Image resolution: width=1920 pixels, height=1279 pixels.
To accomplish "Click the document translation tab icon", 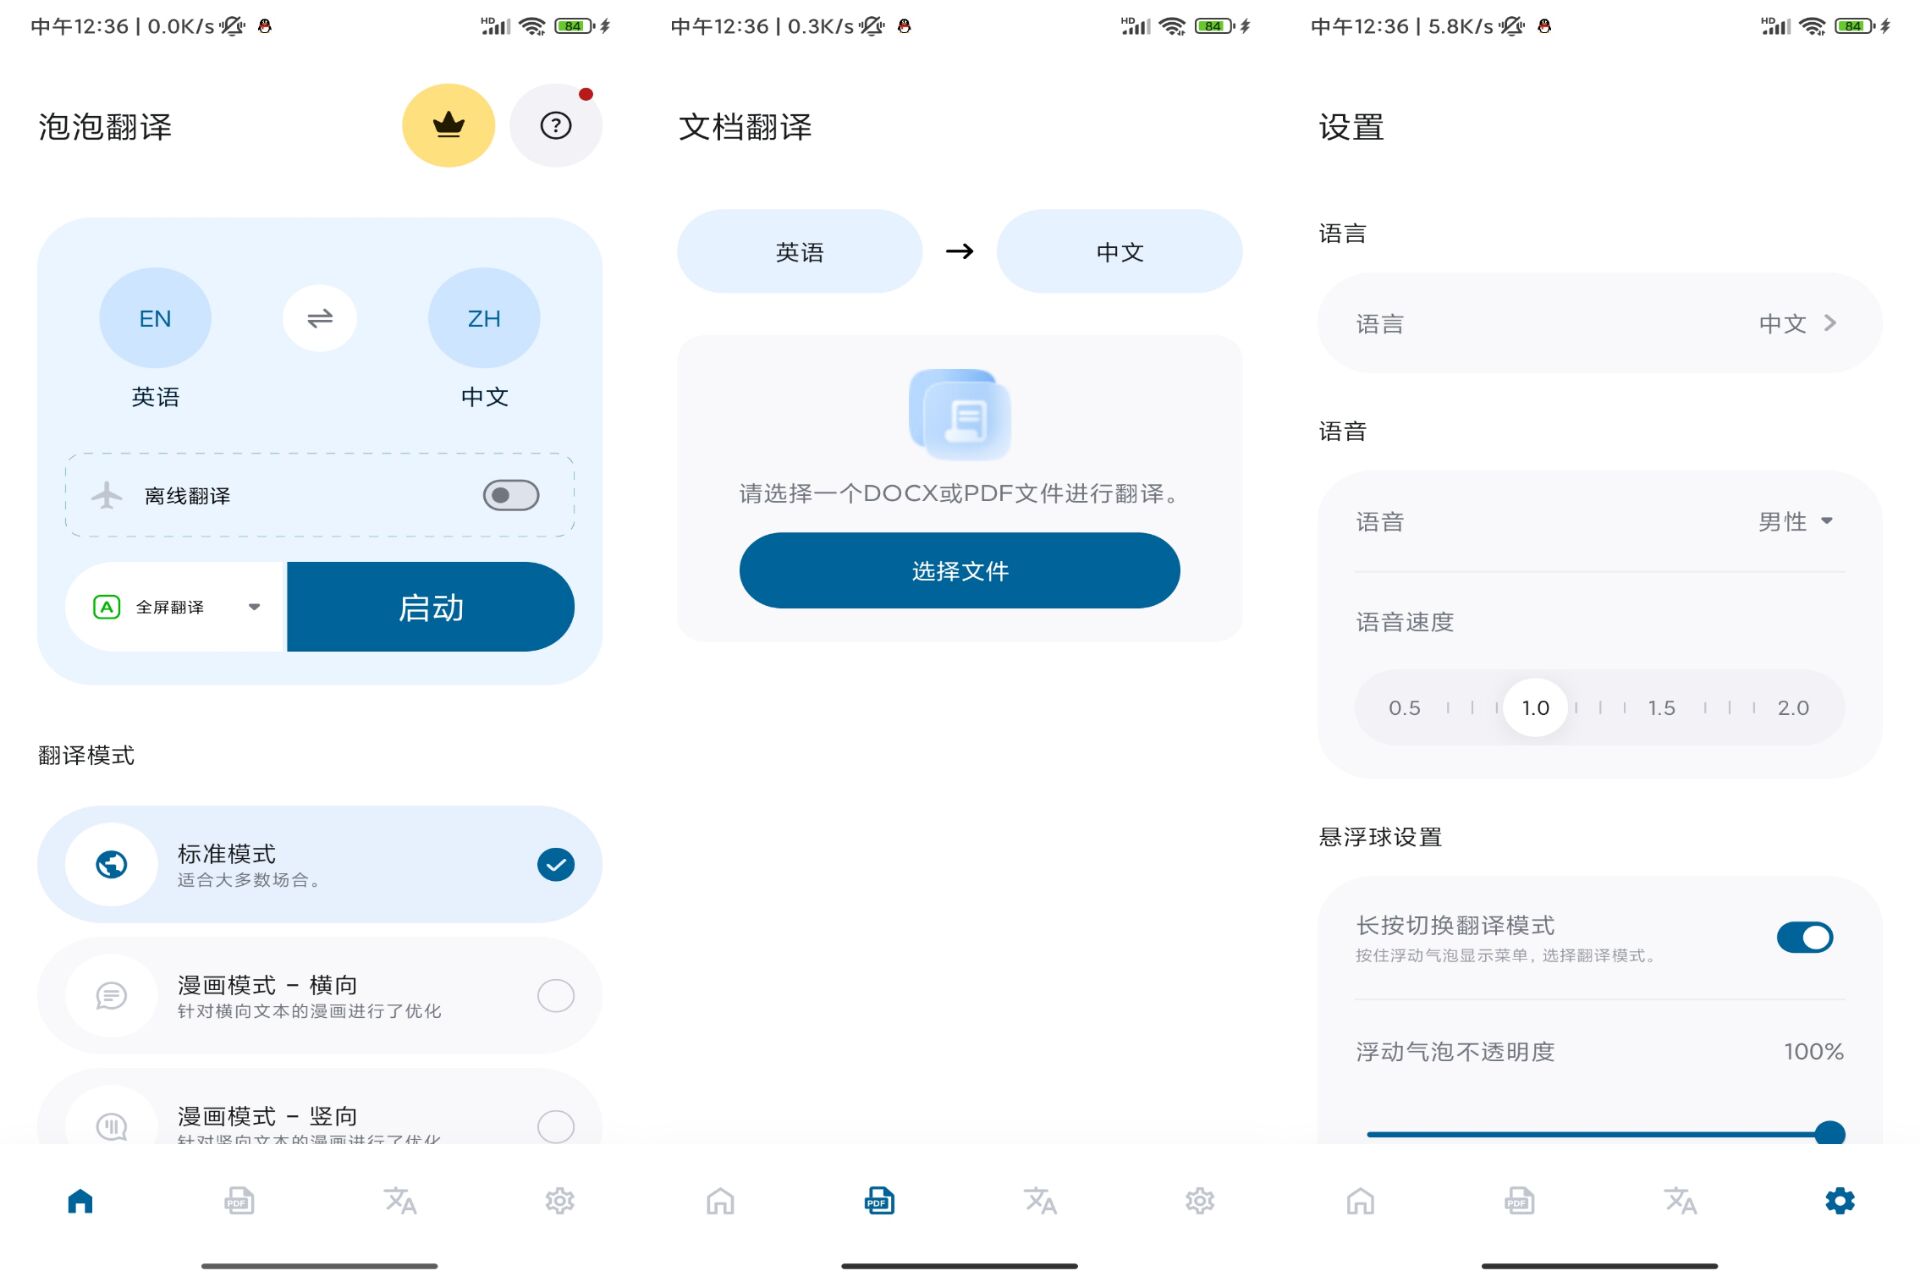I will coord(879,1202).
